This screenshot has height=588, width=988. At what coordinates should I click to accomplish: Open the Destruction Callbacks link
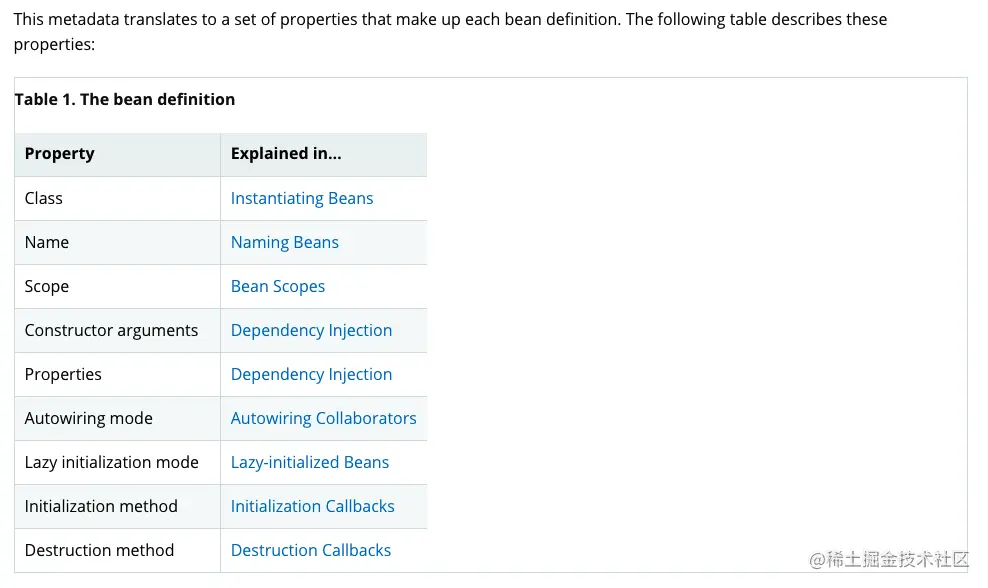(310, 550)
